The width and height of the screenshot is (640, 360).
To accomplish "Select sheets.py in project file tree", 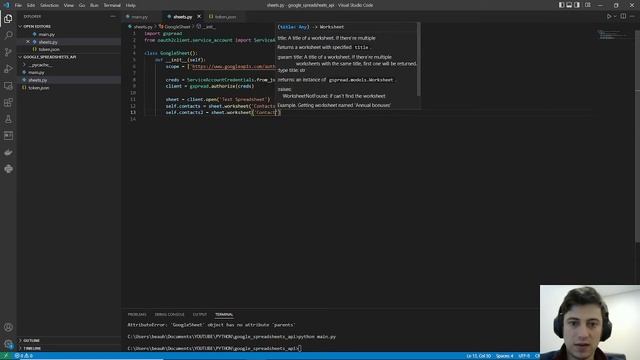I will [x=38, y=80].
